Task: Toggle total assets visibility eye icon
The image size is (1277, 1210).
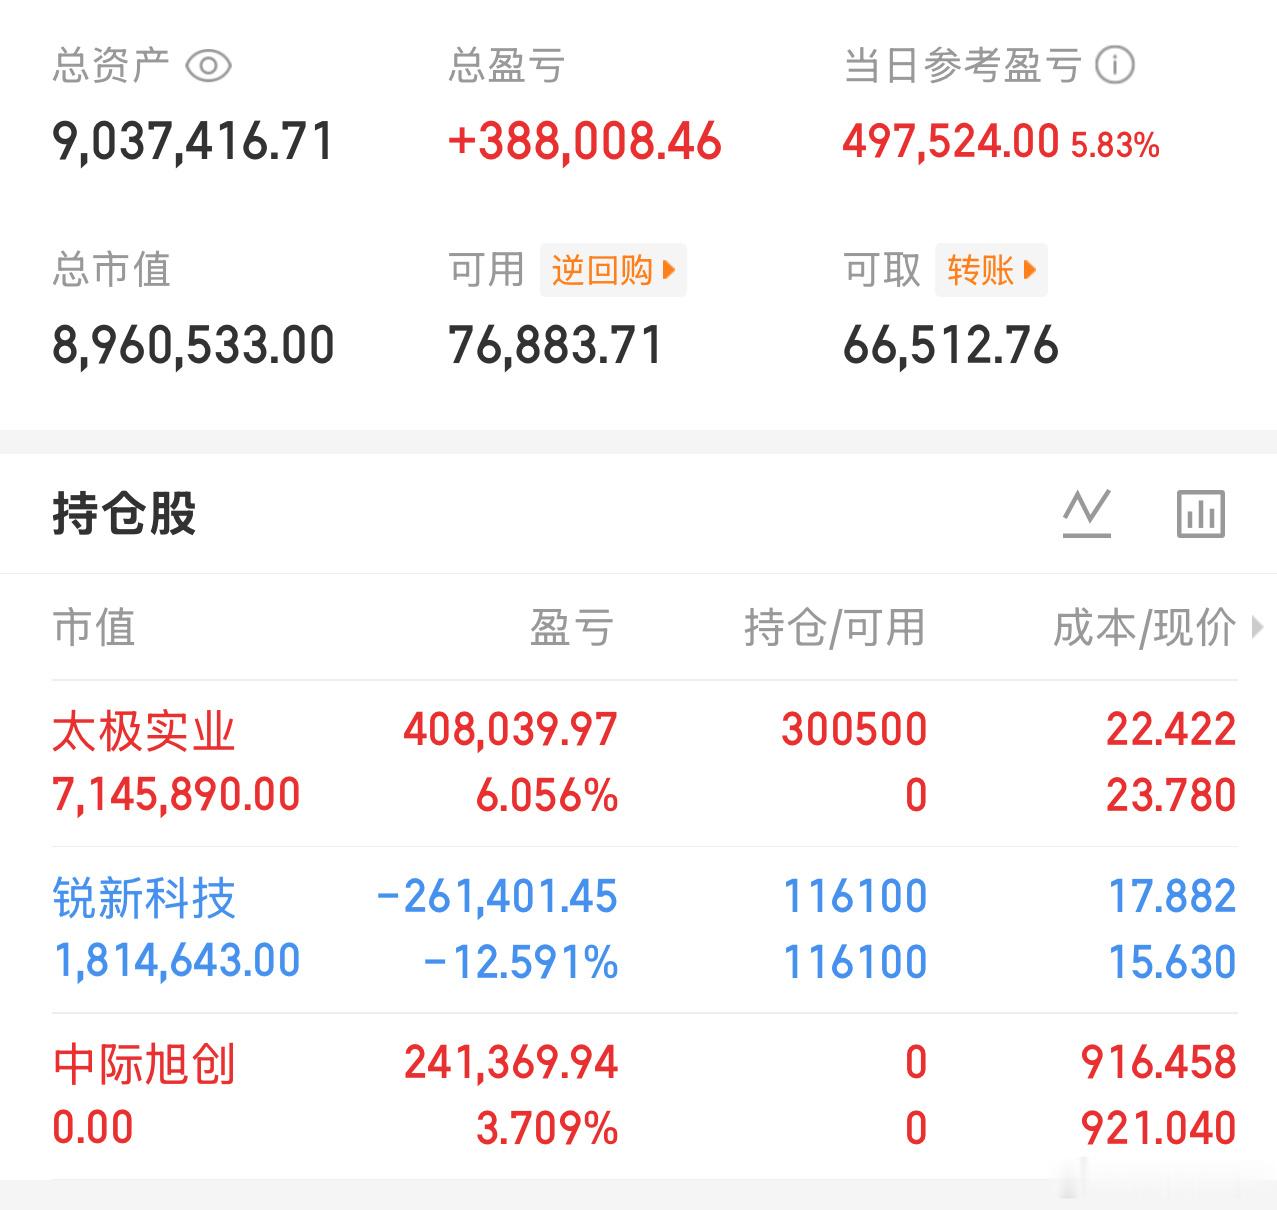Action: click(209, 66)
